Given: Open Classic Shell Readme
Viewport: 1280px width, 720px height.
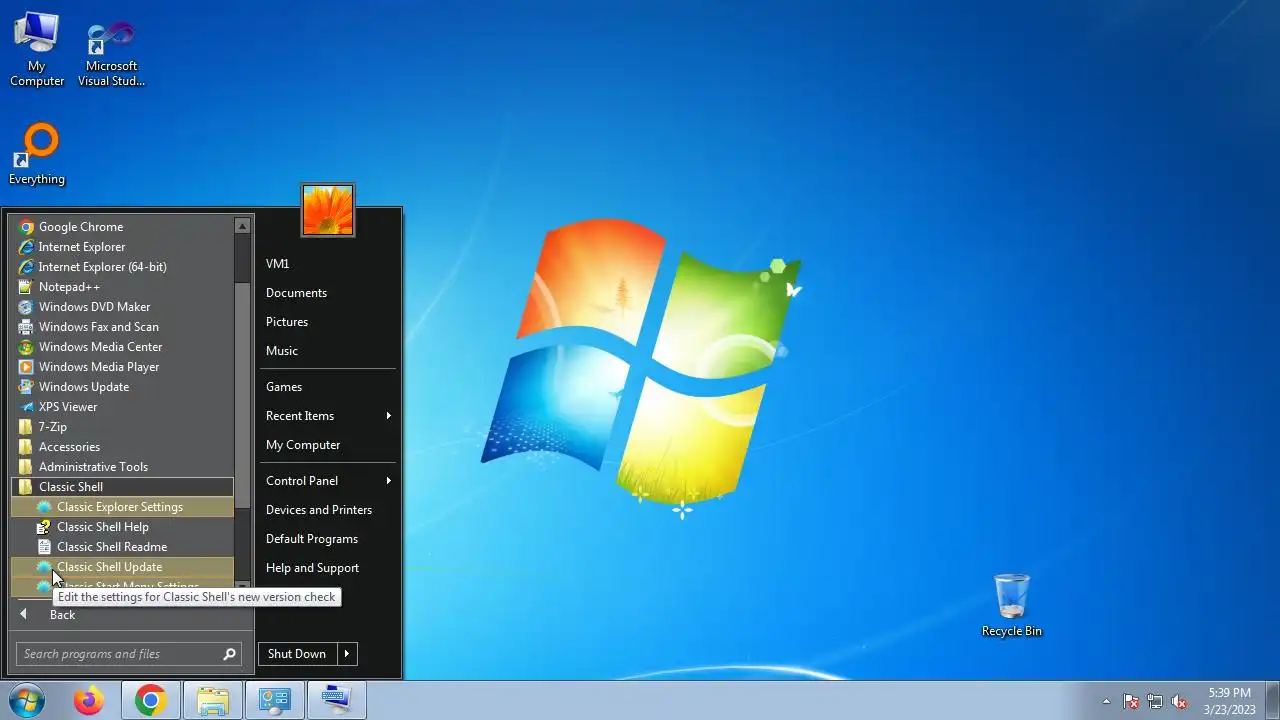Looking at the screenshot, I should coord(122,547).
